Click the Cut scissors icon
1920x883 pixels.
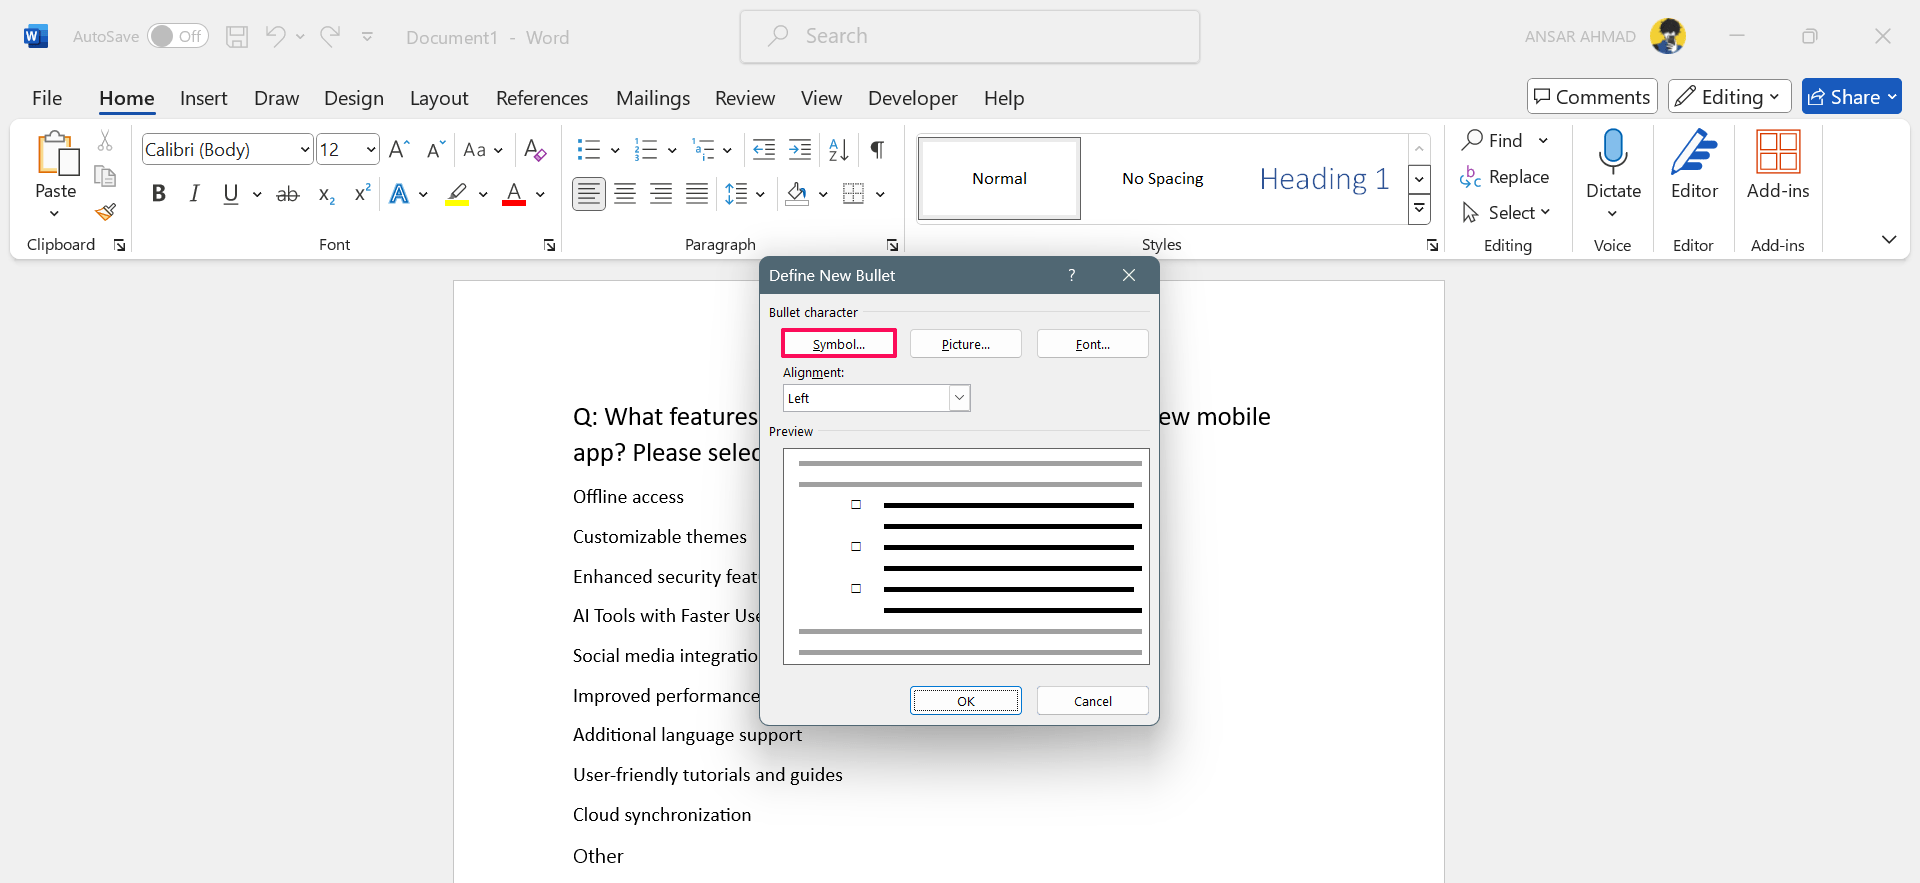(x=105, y=141)
